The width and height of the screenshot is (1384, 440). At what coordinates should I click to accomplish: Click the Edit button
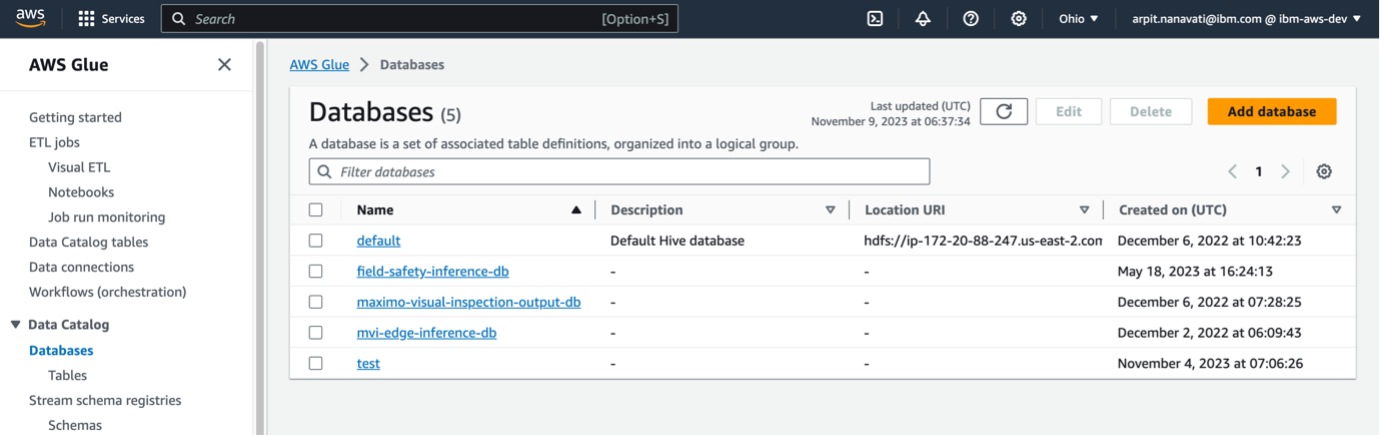[x=1069, y=112]
